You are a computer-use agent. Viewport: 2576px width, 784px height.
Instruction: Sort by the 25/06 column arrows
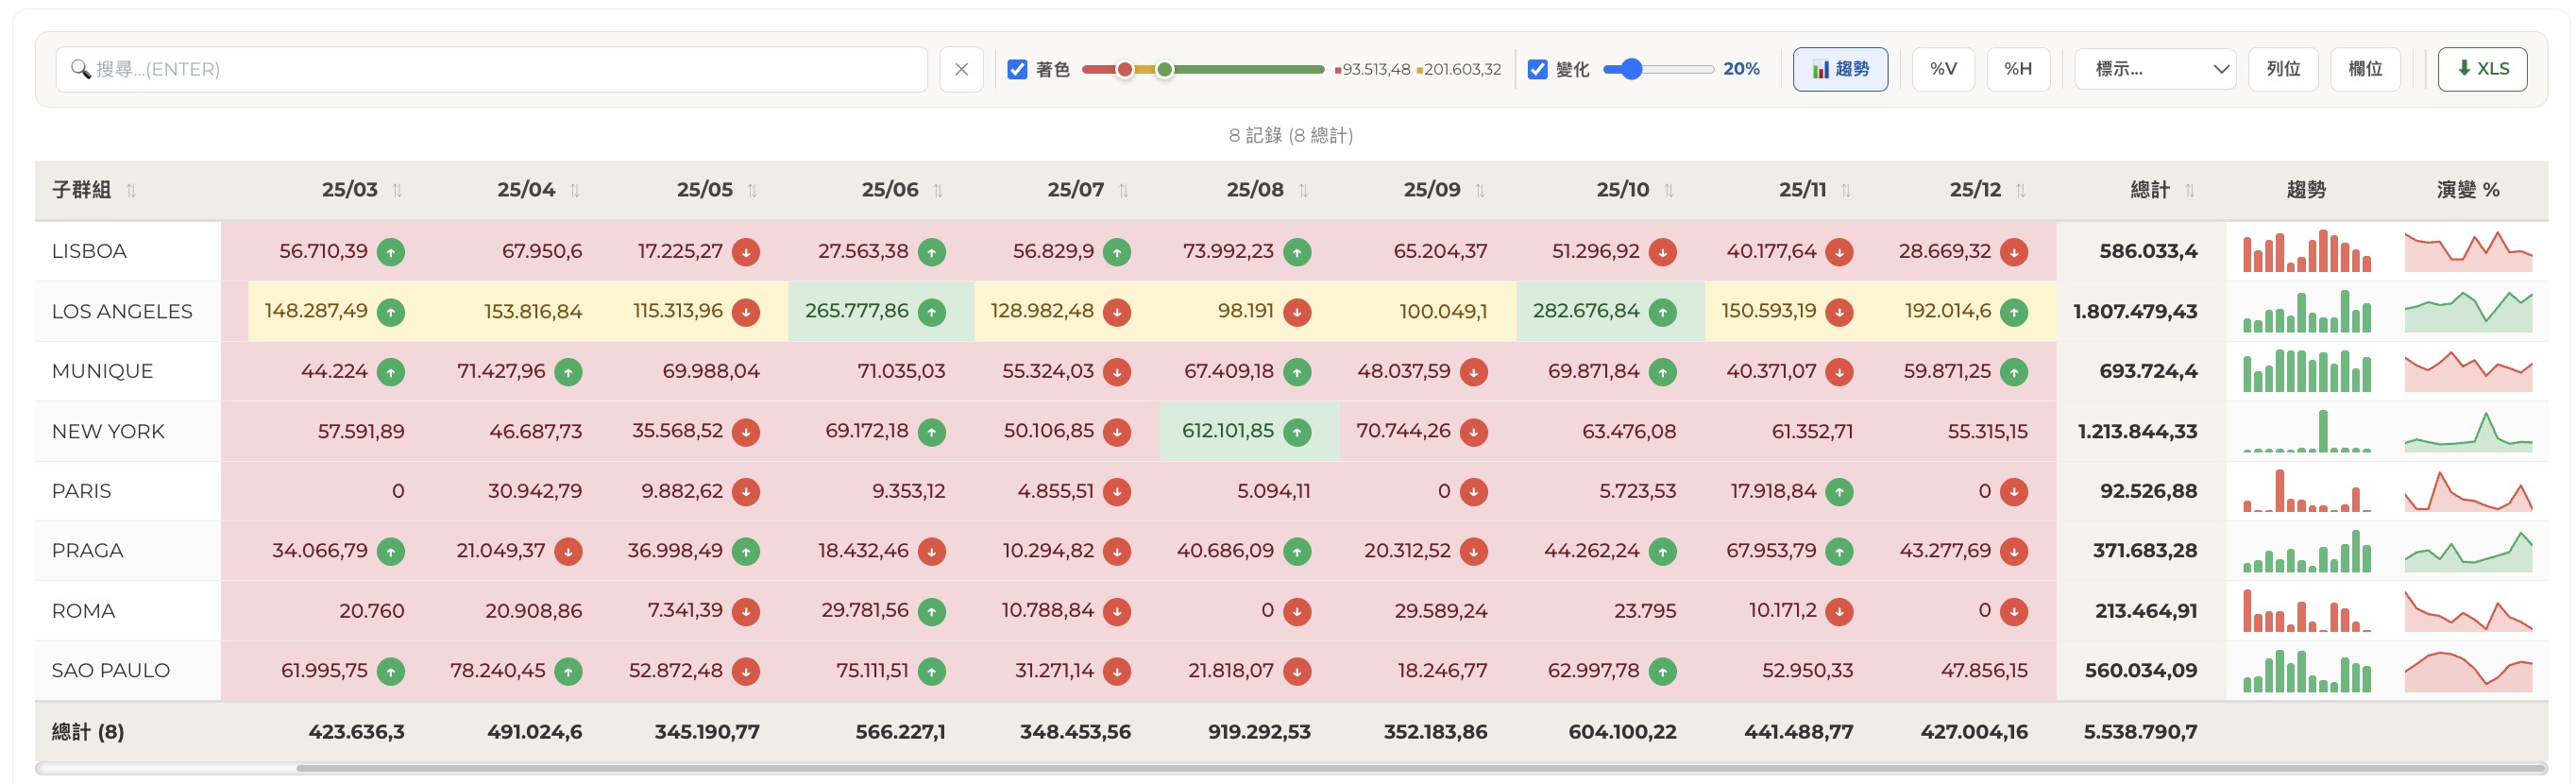click(x=938, y=190)
